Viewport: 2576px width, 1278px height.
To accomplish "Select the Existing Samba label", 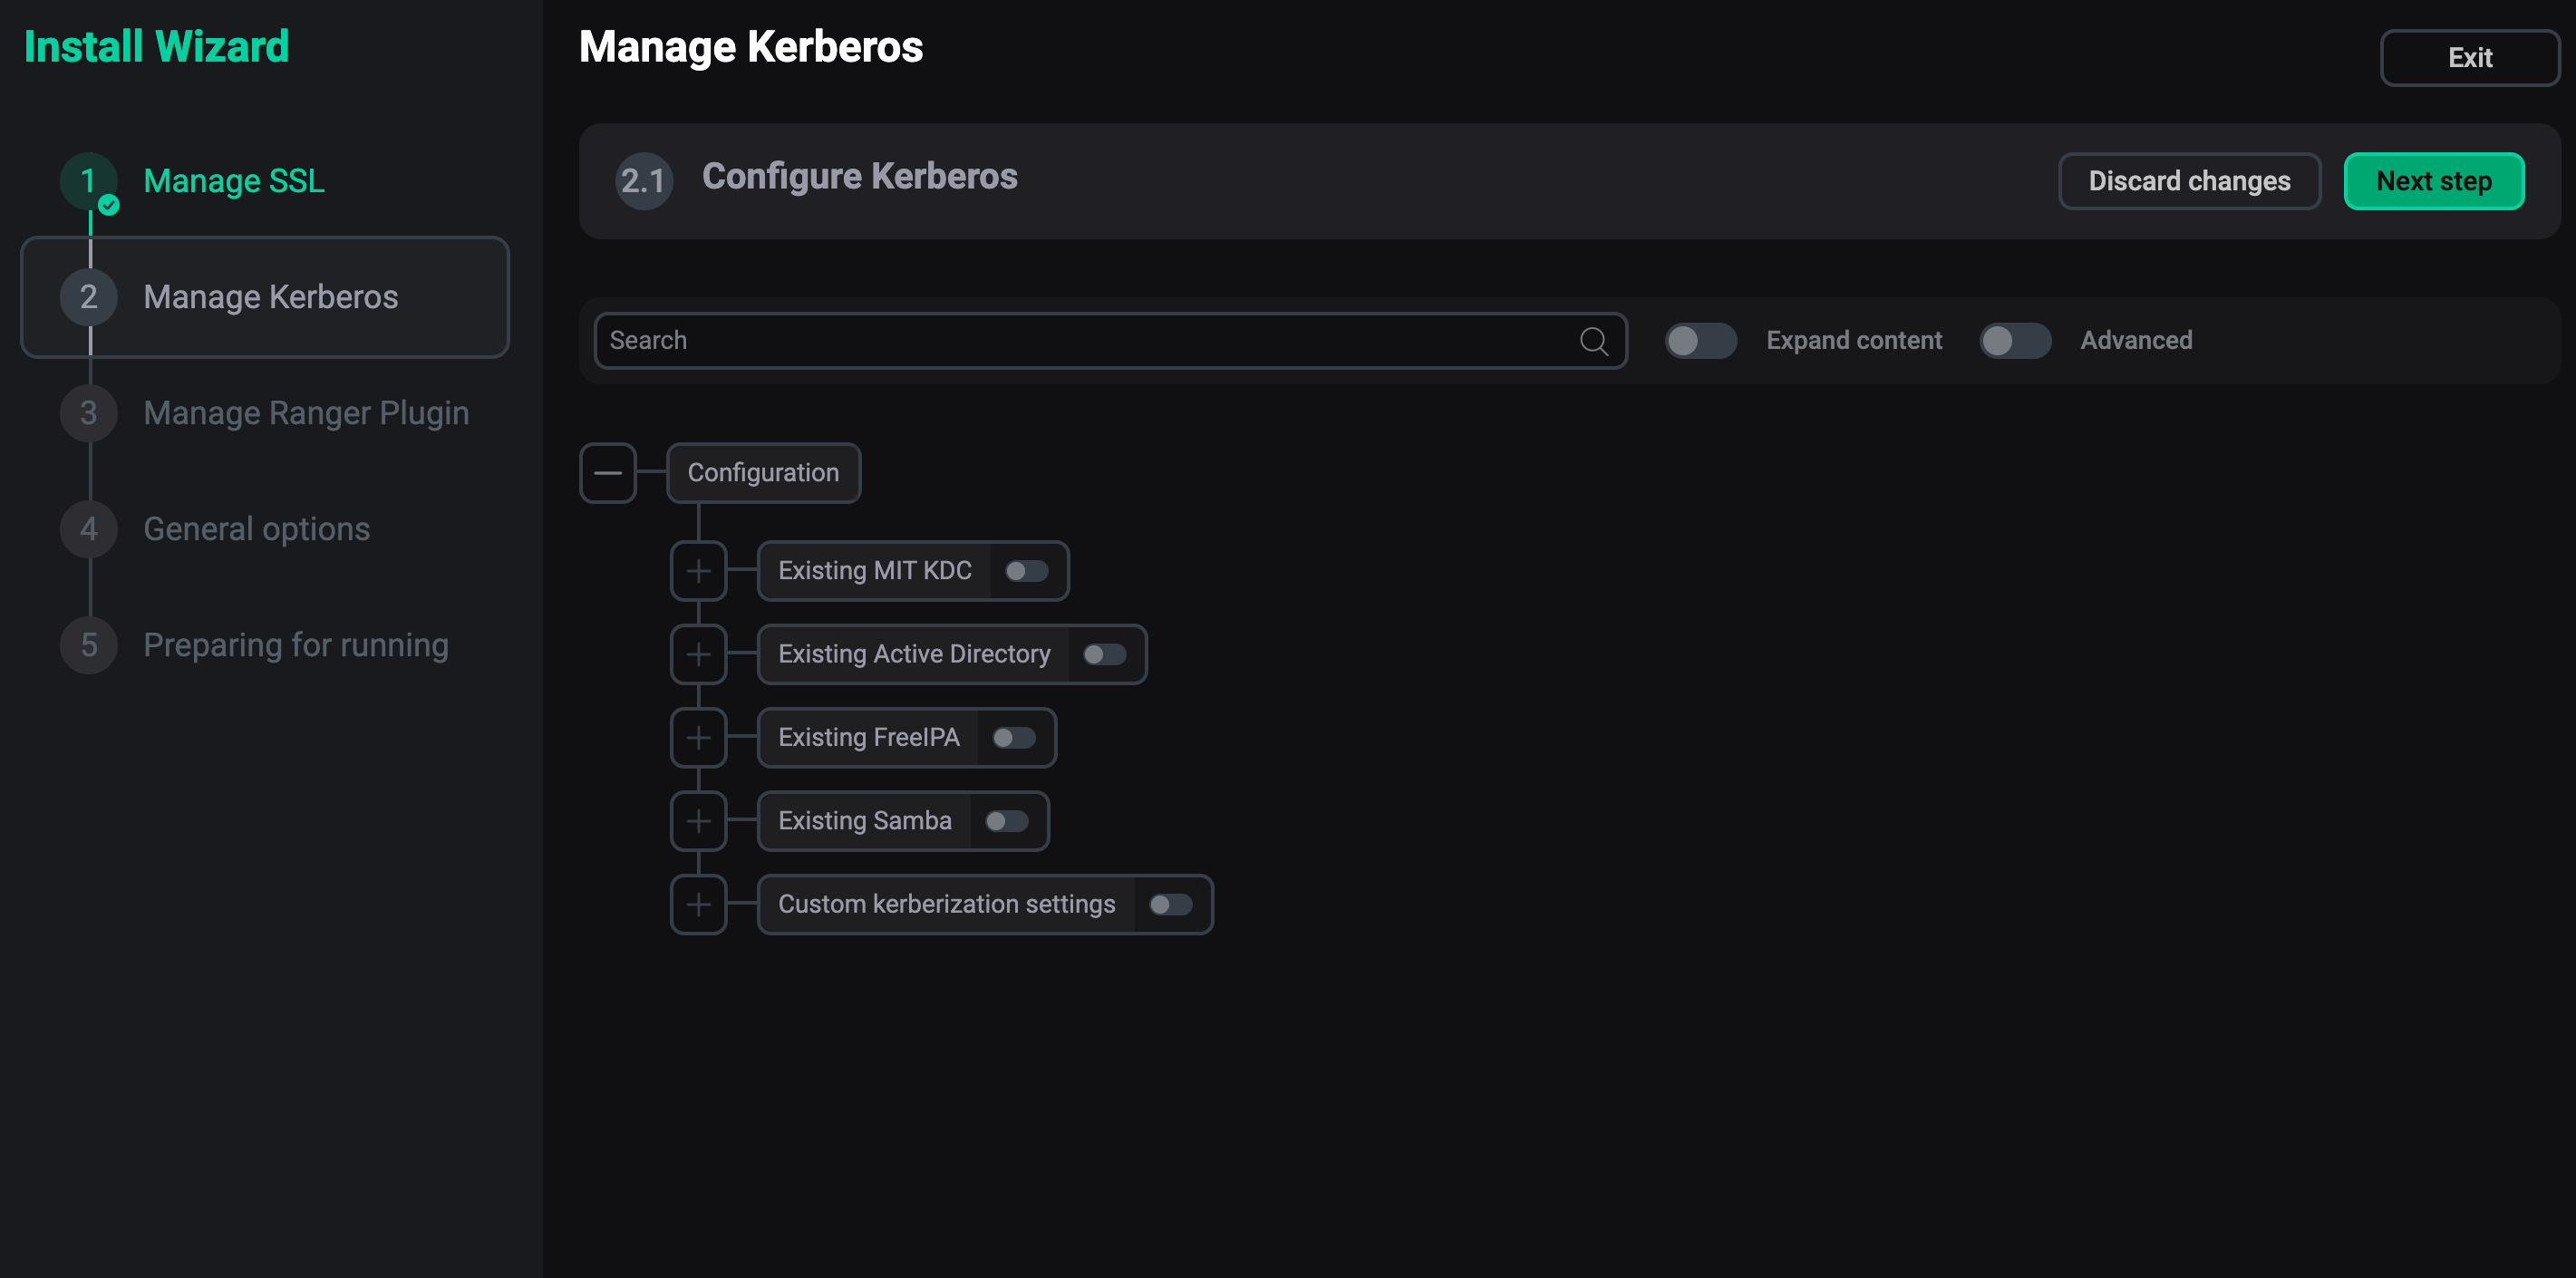I will (864, 821).
